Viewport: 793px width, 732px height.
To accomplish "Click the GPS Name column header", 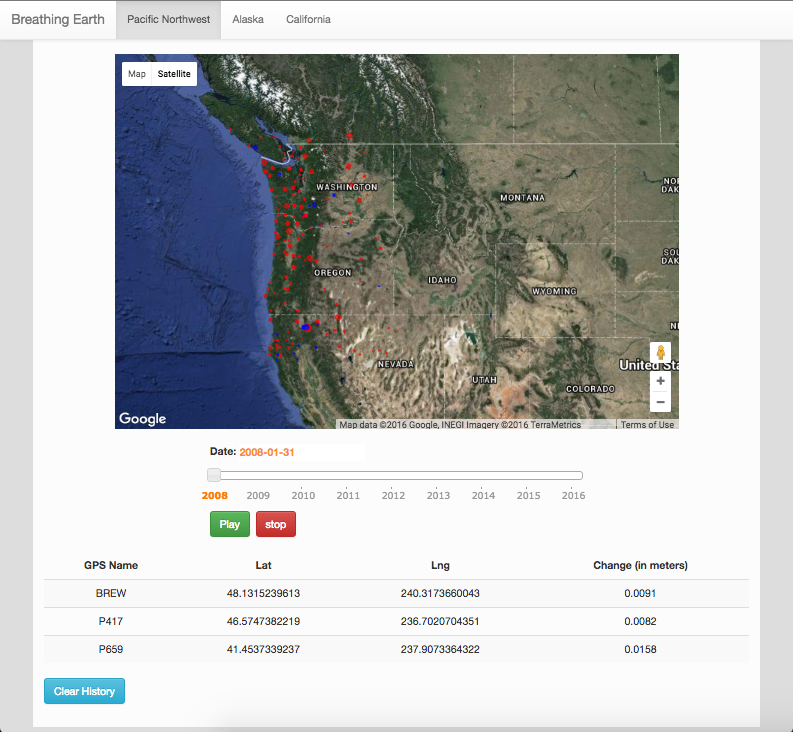I will pyautogui.click(x=111, y=565).
